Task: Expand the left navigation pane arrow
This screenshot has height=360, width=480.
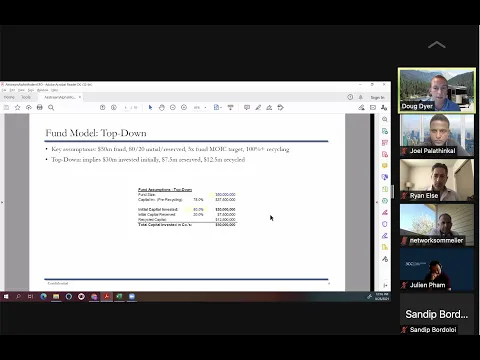Action: (2, 202)
